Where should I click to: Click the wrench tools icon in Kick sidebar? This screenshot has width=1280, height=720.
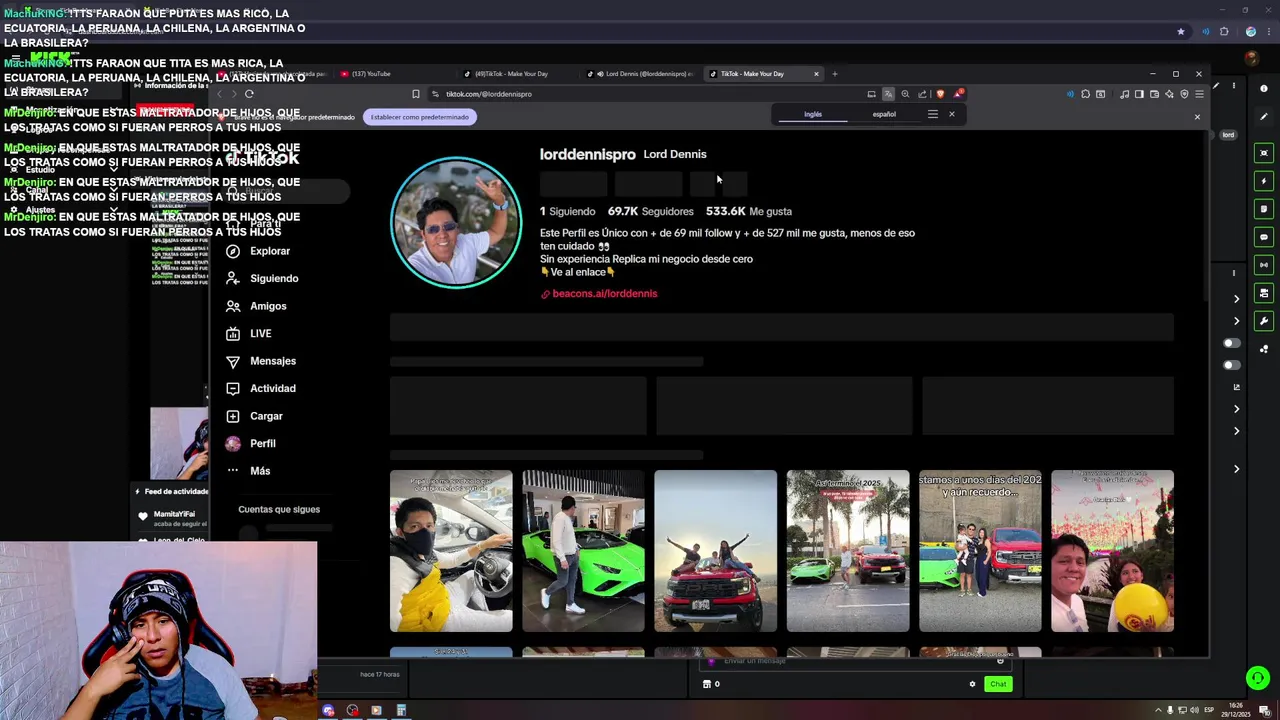coord(1264,322)
